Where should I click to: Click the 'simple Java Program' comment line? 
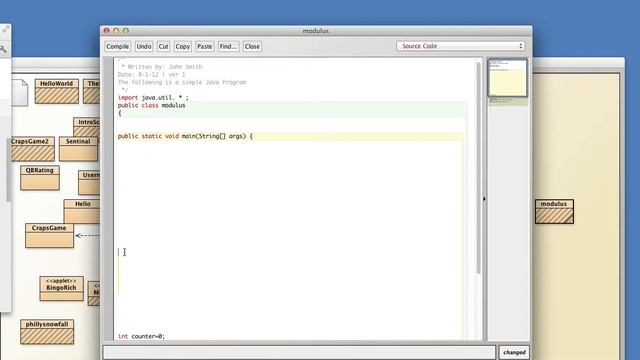pyautogui.click(x=182, y=82)
